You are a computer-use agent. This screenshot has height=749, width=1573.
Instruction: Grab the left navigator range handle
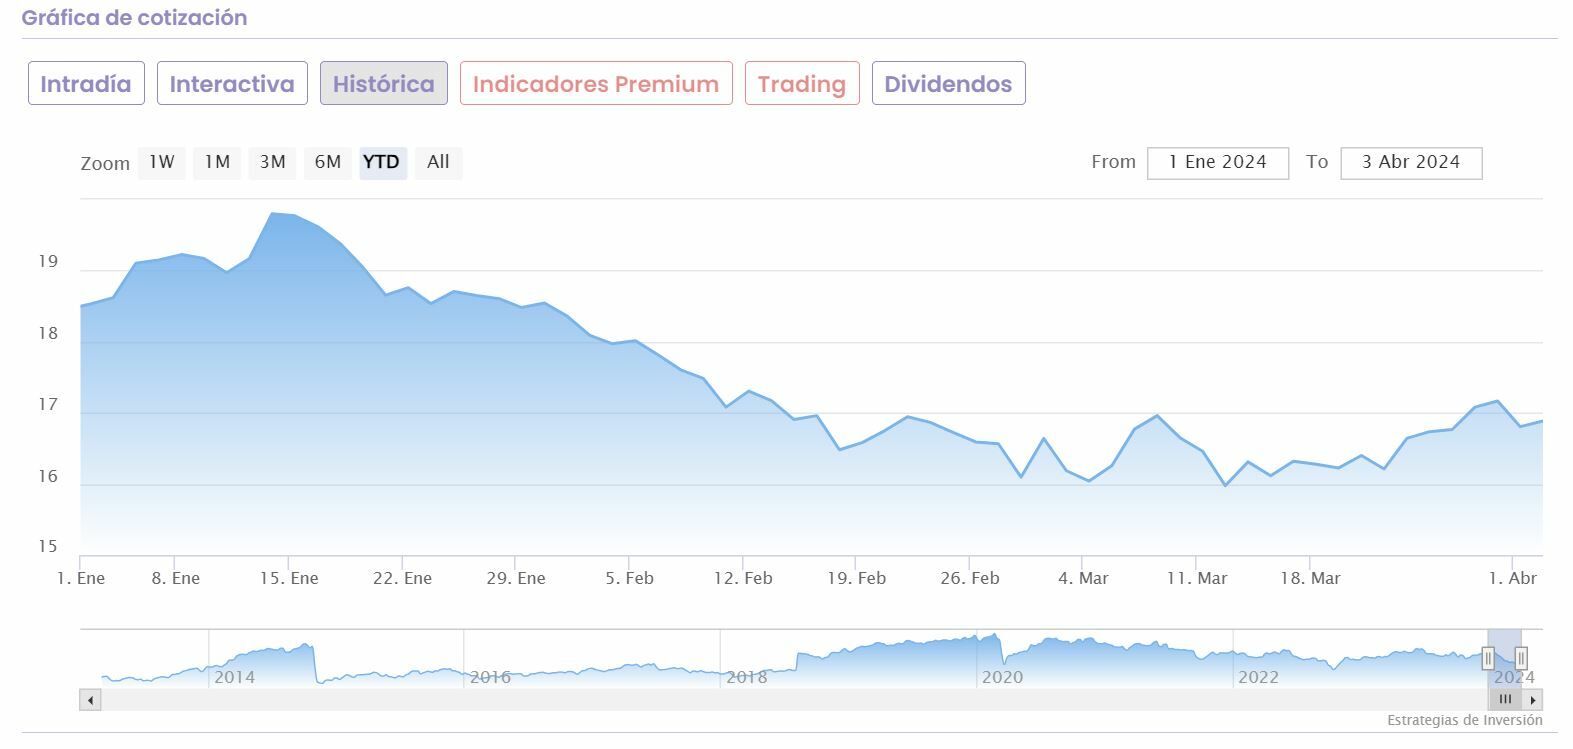[1488, 658]
